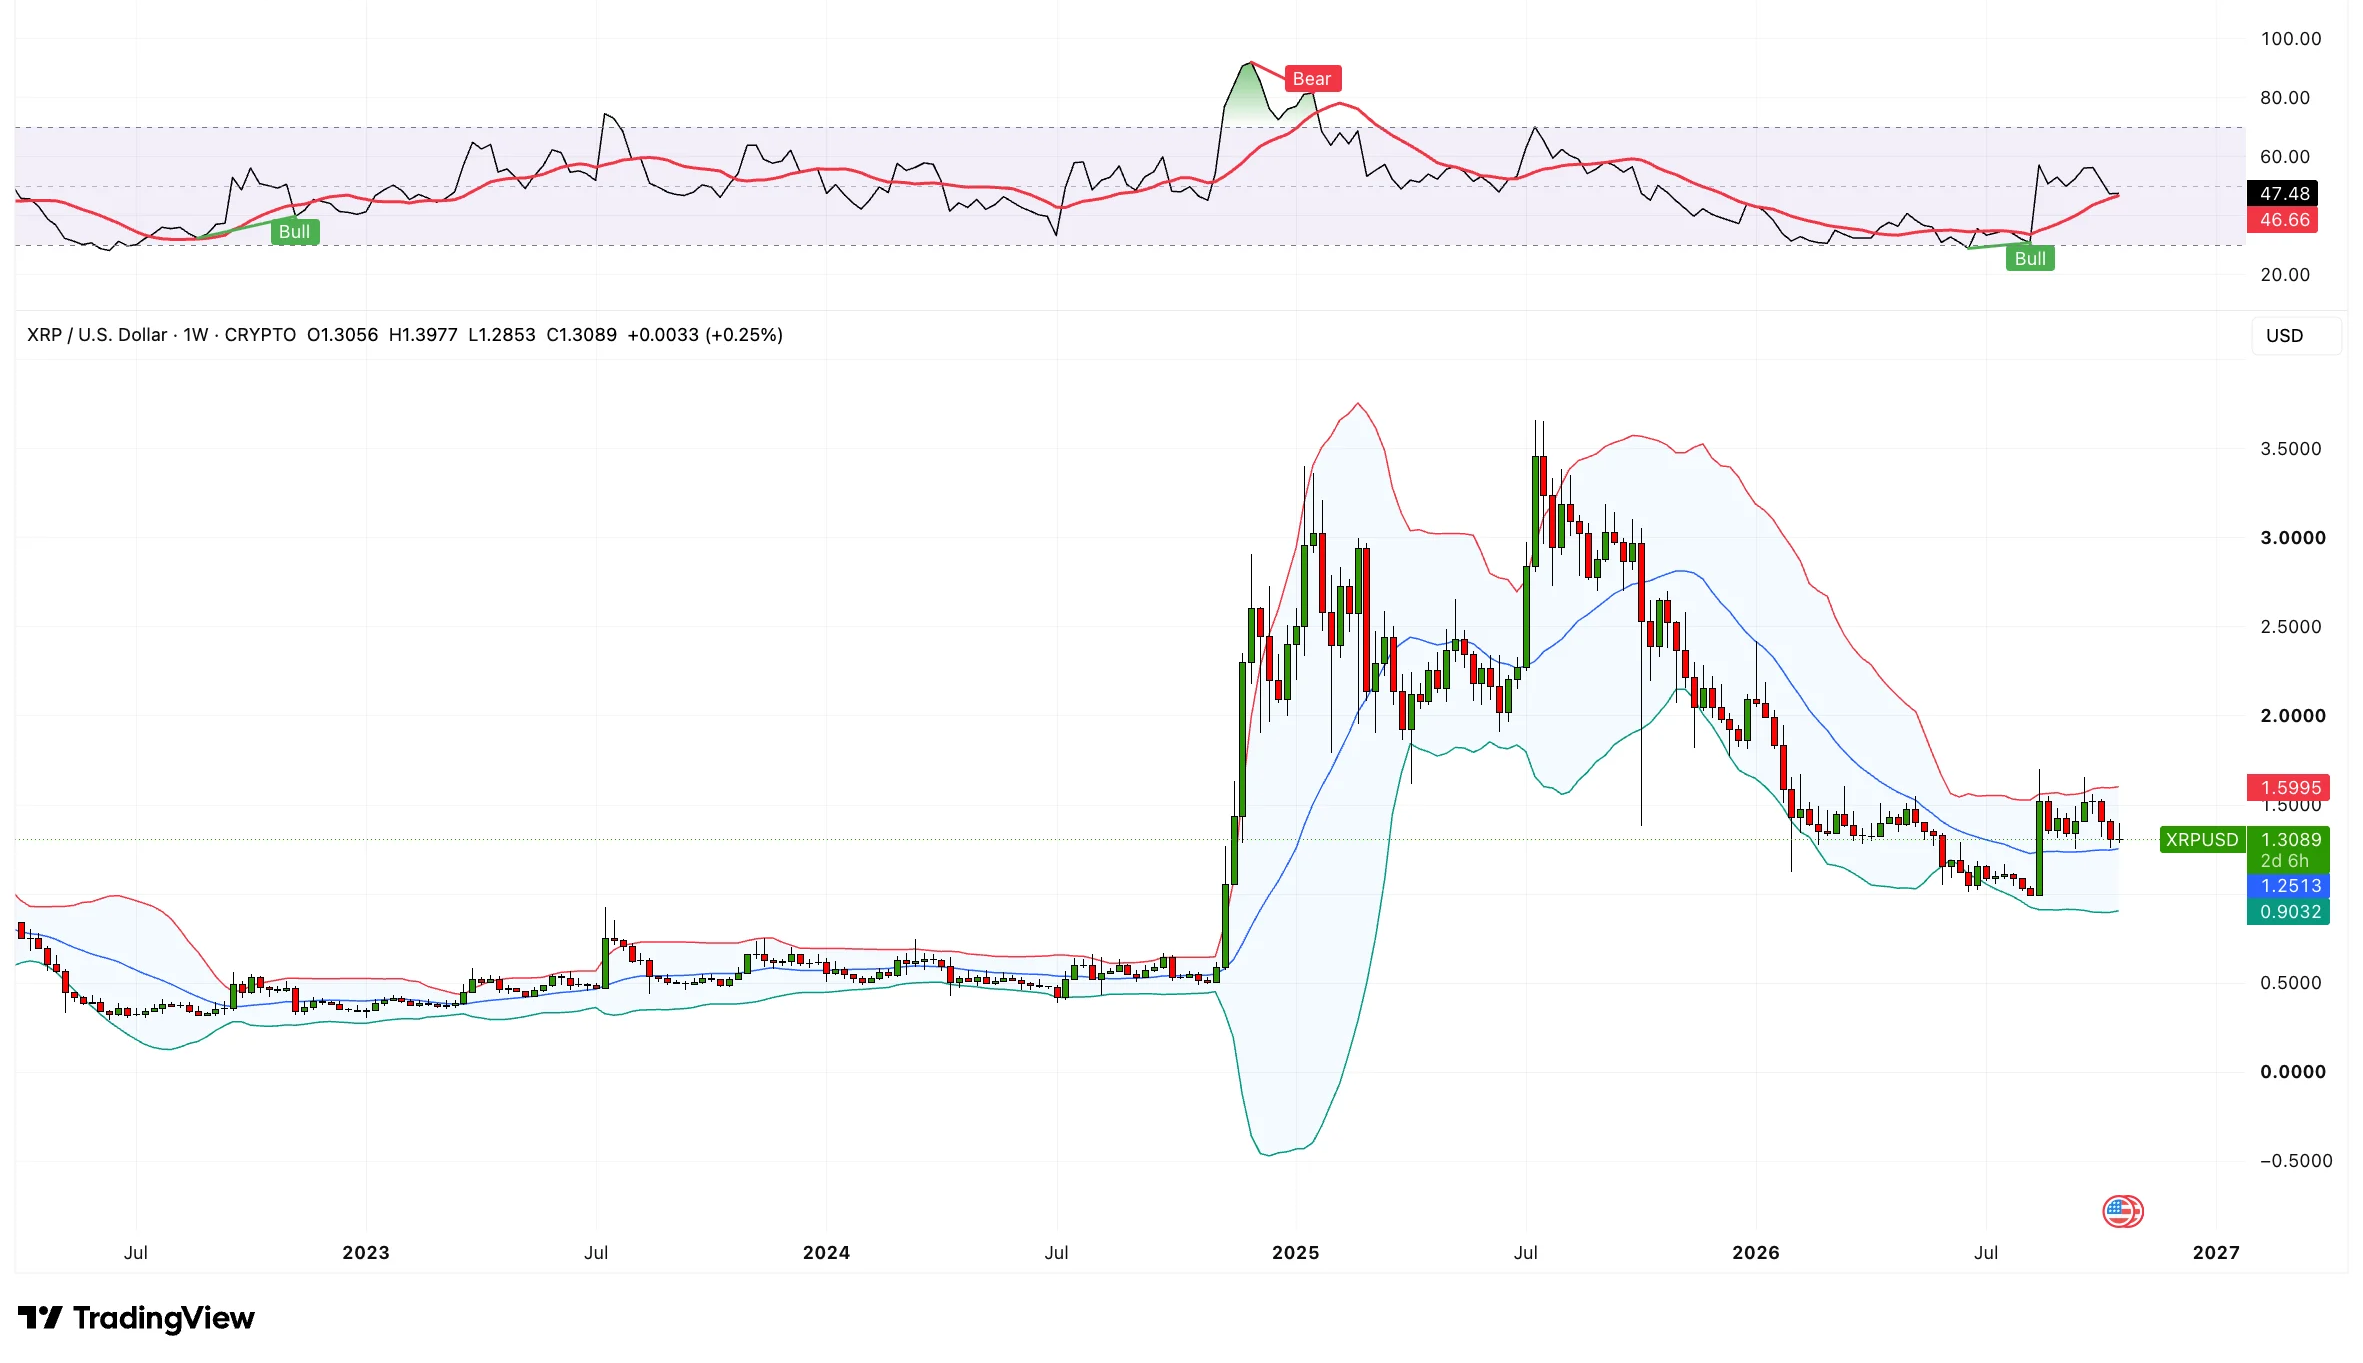Select the XRPUSD price tag

[x=2202, y=840]
